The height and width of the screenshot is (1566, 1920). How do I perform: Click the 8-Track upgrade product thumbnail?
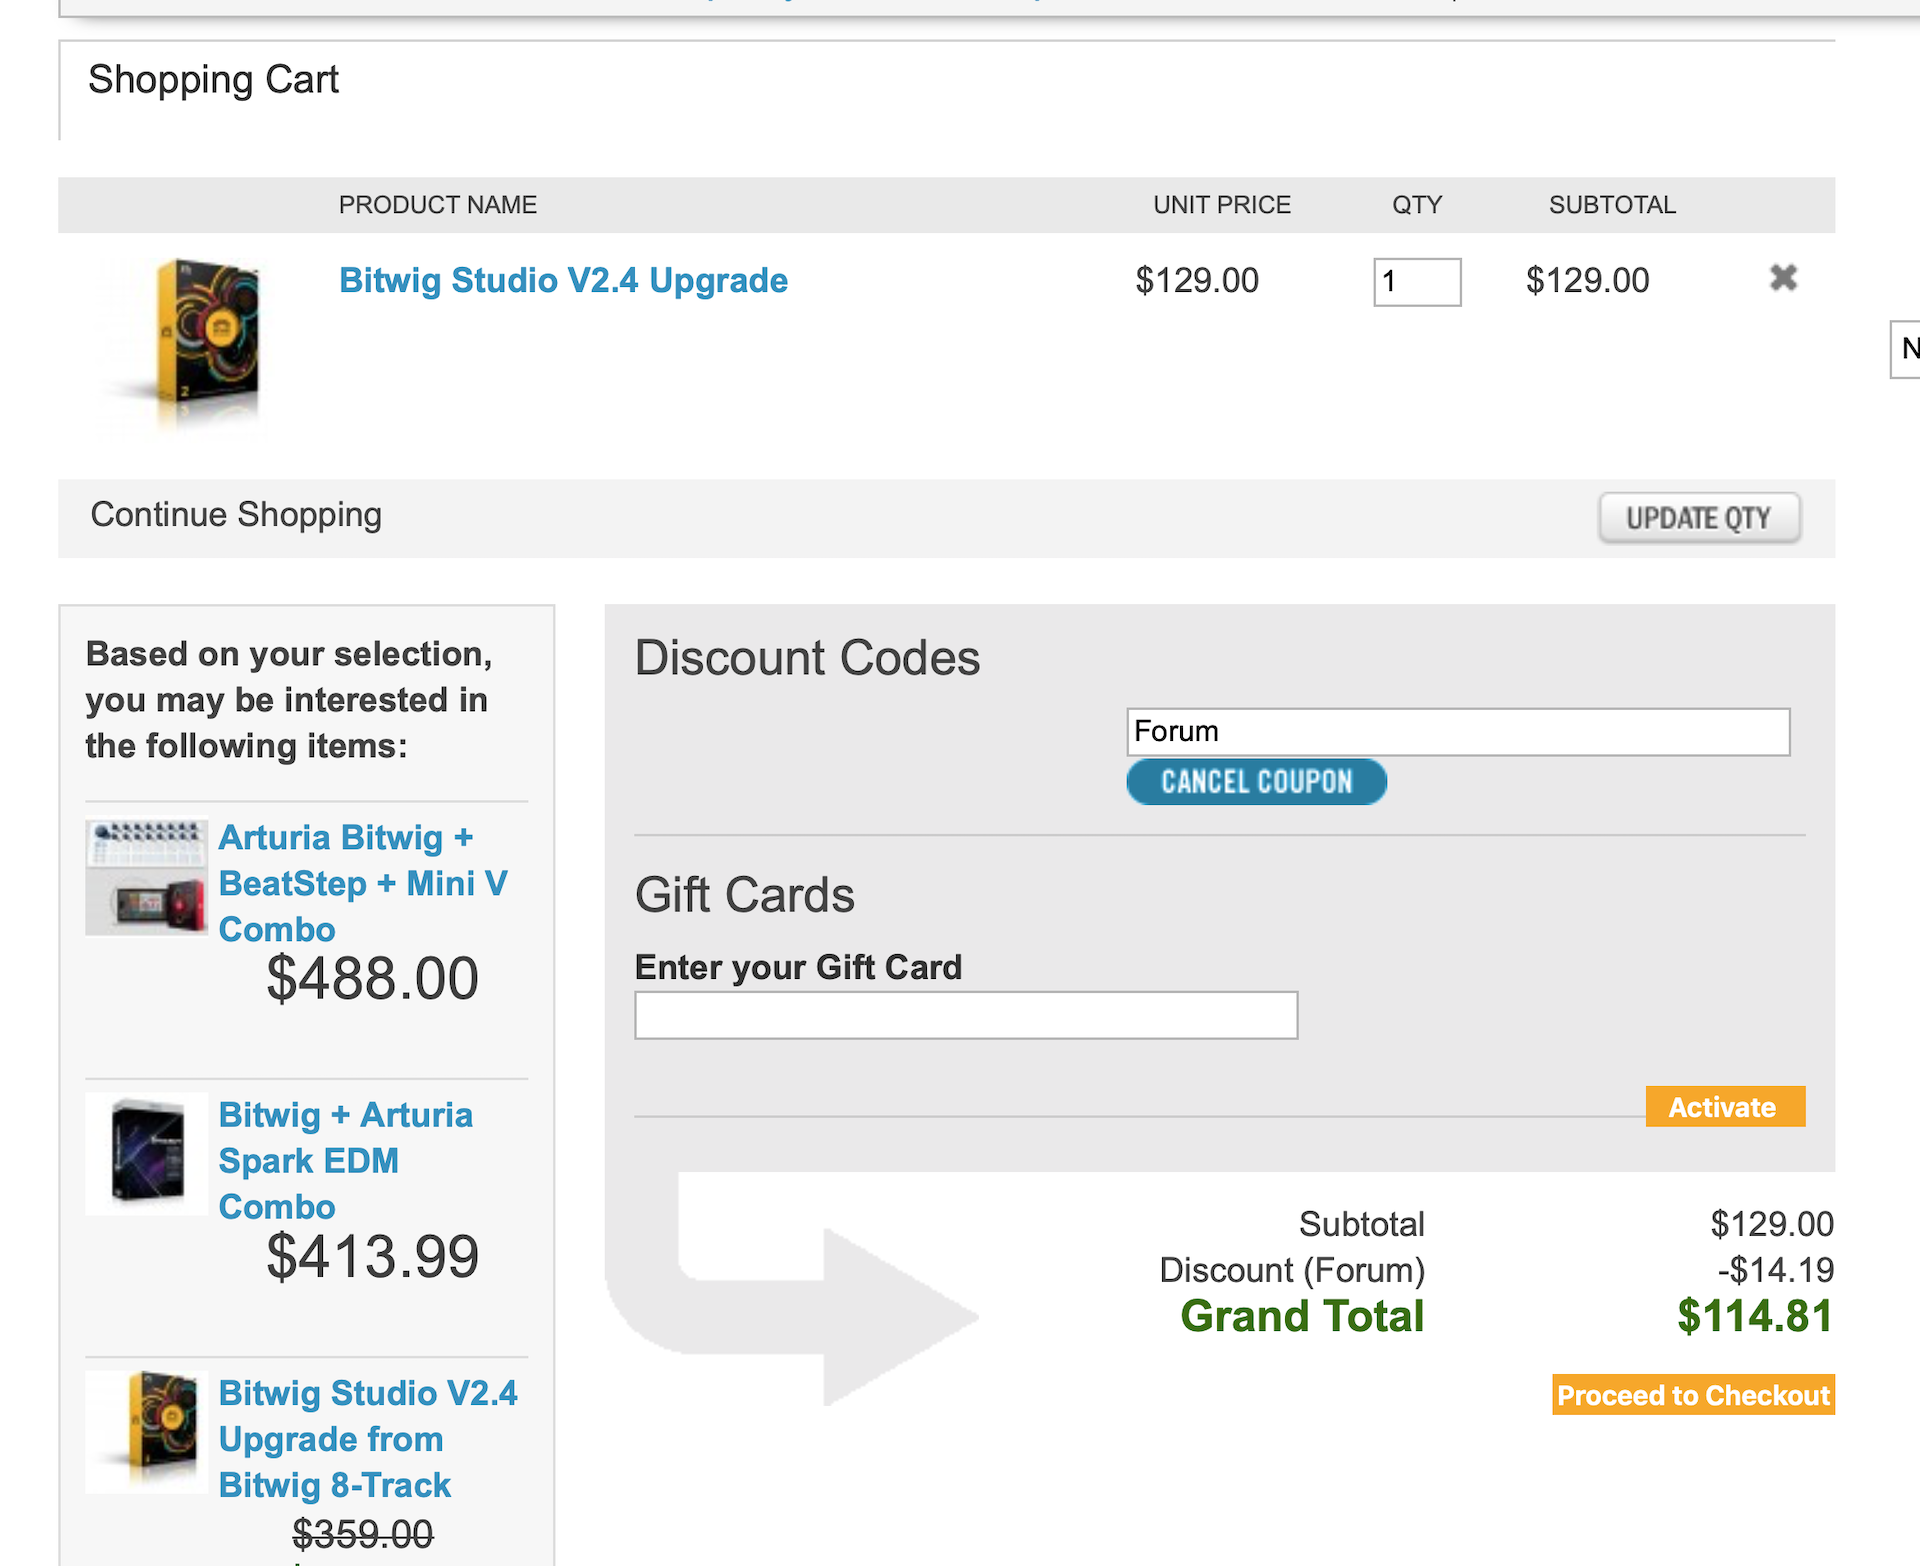pos(147,1432)
